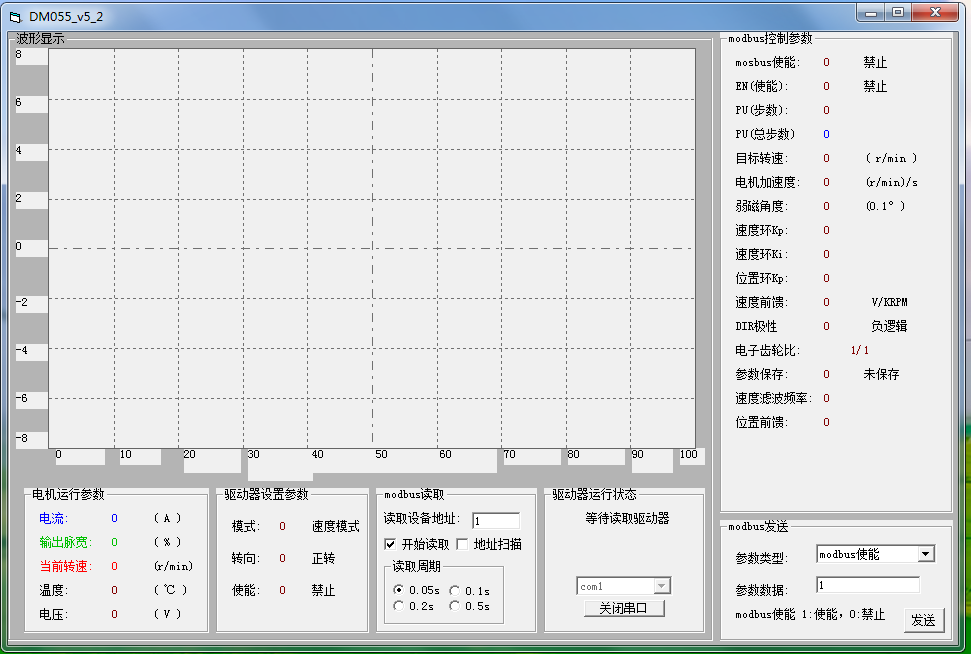The width and height of the screenshot is (971, 654).
Task: Click the 速度环Ki: label
Action: point(762,255)
